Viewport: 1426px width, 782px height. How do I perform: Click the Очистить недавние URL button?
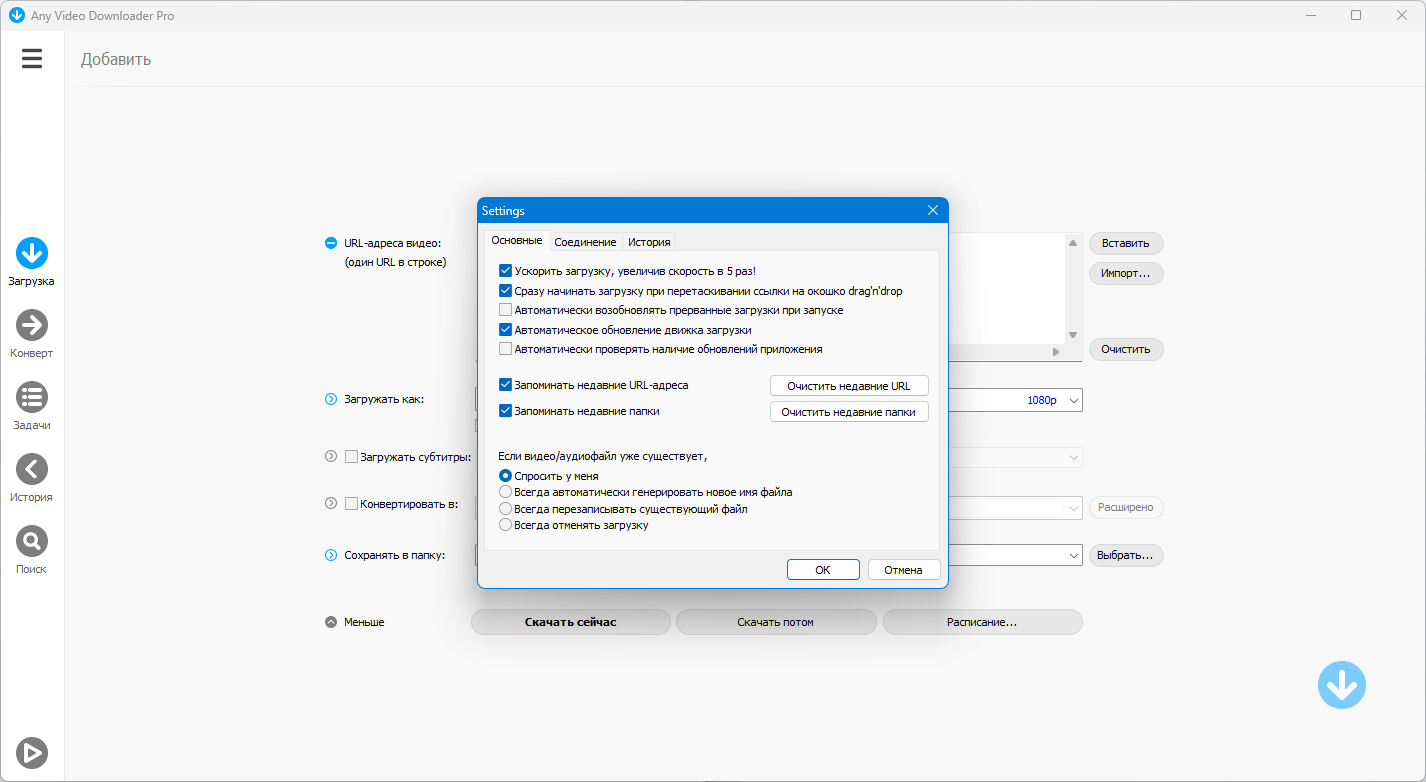pos(849,386)
